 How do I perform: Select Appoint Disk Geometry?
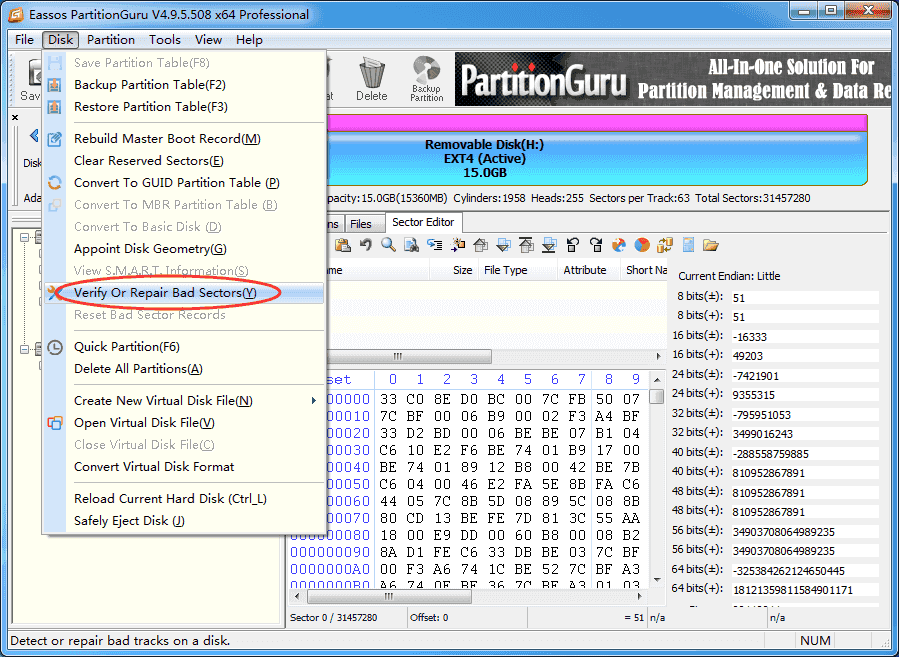click(x=184, y=249)
